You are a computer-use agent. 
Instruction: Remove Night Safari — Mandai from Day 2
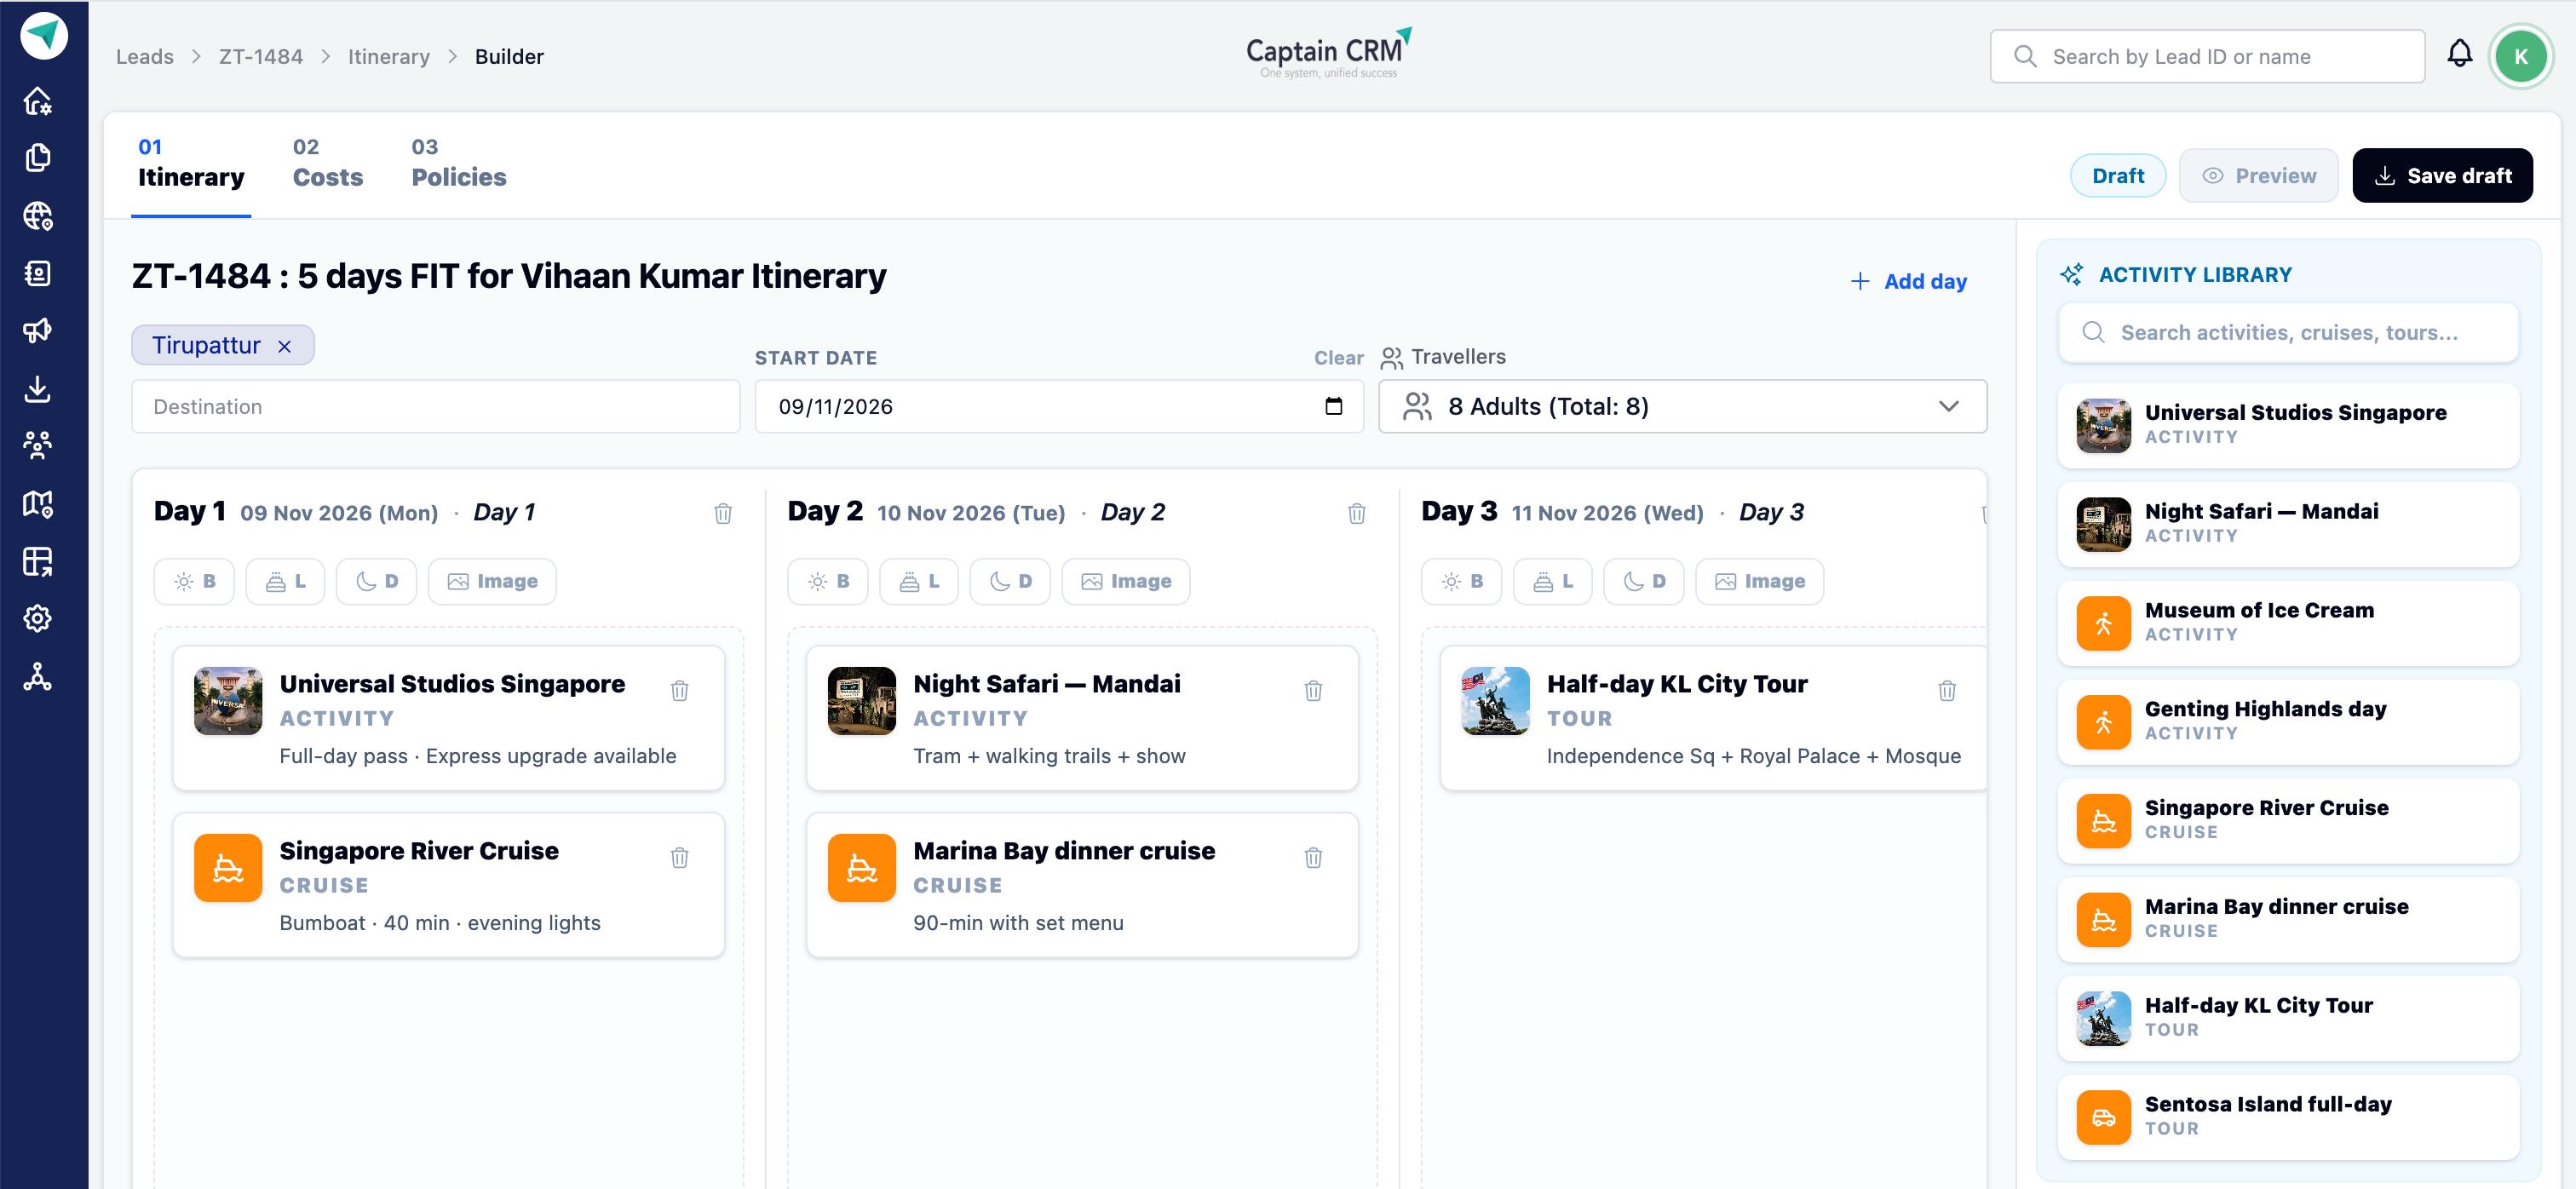[1313, 690]
